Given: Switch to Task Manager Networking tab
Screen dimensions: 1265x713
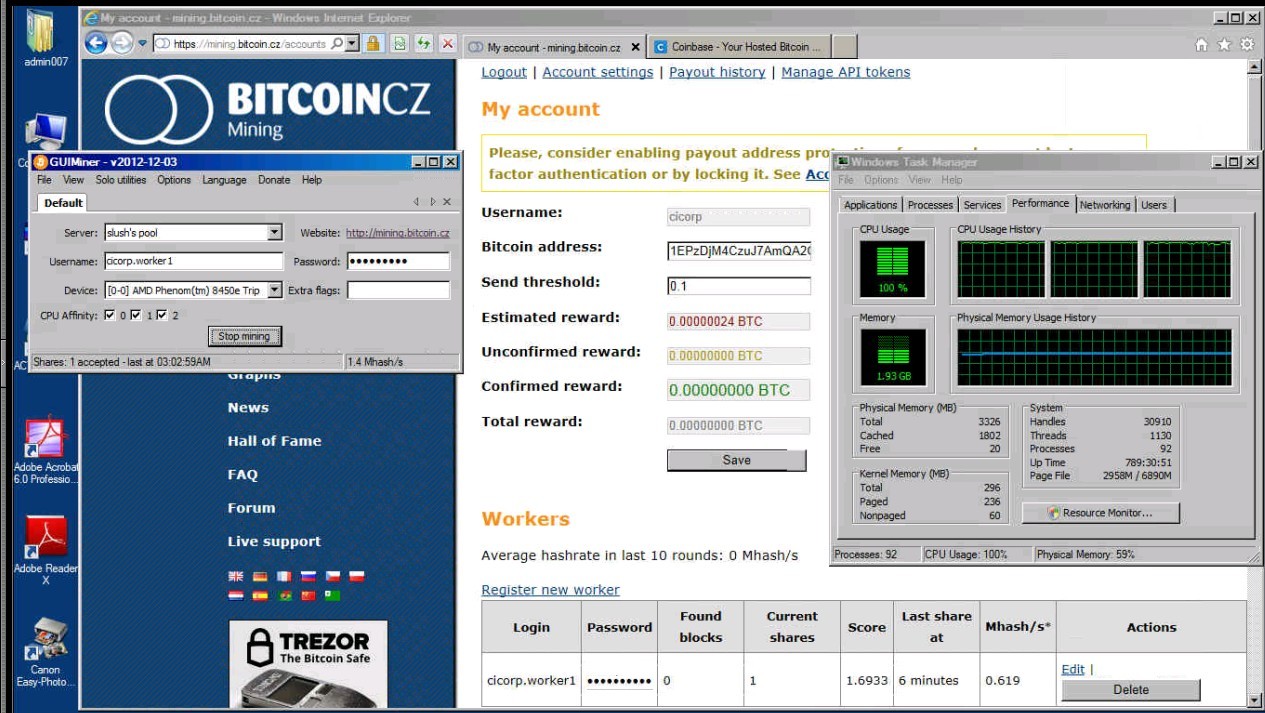Looking at the screenshot, I should 1105,205.
